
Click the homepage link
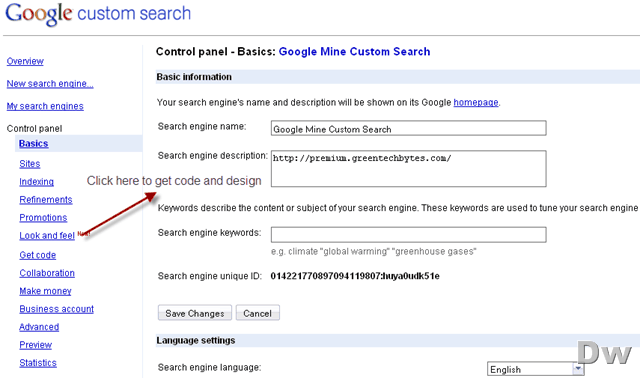click(476, 102)
